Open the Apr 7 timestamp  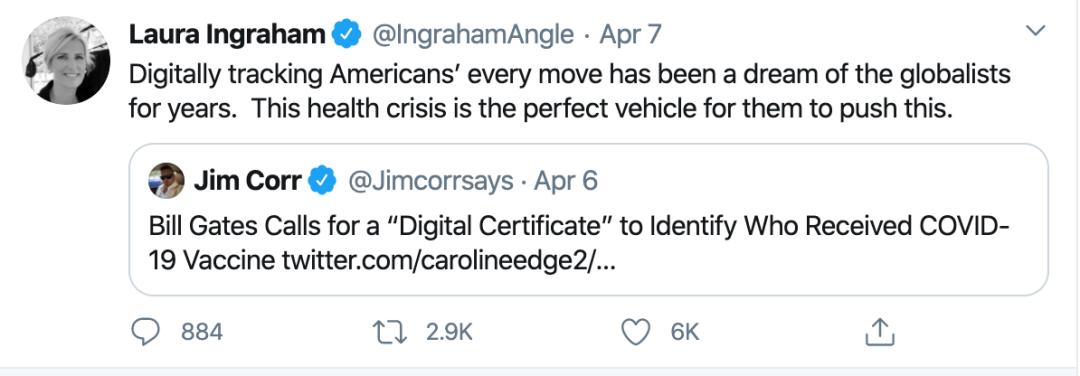click(630, 34)
